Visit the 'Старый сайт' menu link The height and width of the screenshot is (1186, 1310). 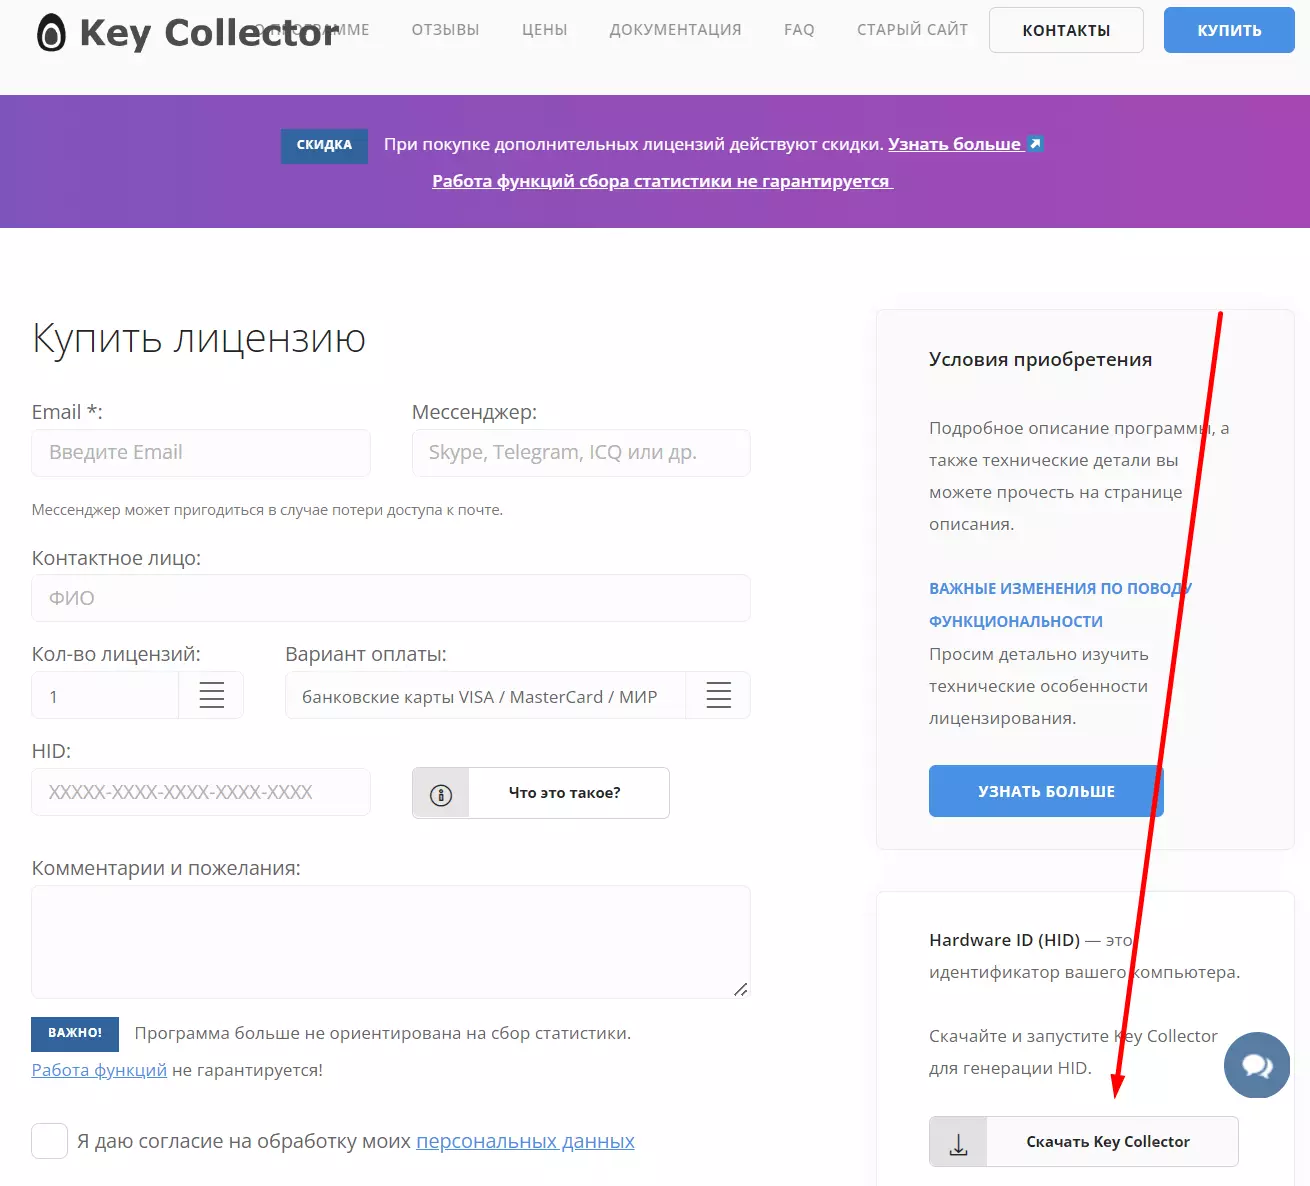(x=912, y=30)
